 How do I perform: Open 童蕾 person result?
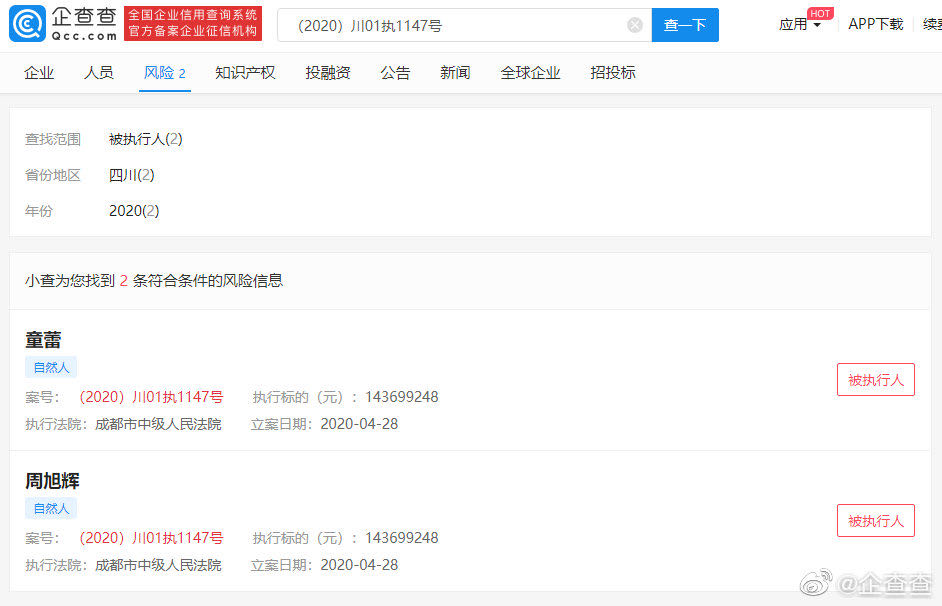point(43,340)
